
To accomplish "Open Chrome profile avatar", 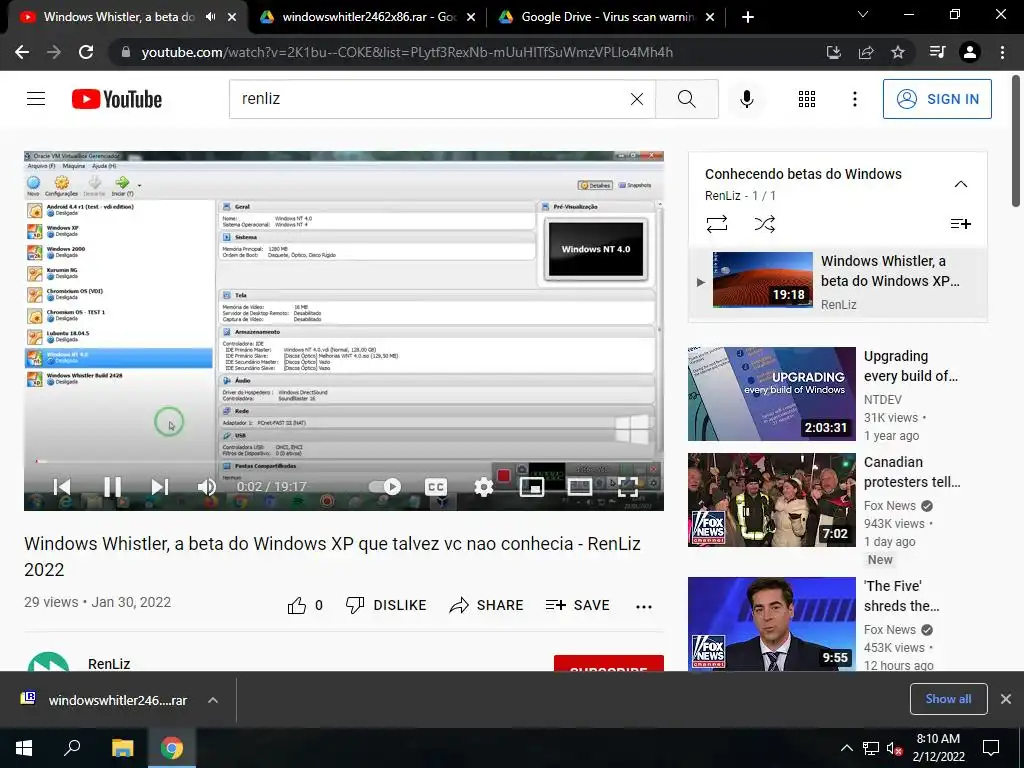I will tap(970, 52).
